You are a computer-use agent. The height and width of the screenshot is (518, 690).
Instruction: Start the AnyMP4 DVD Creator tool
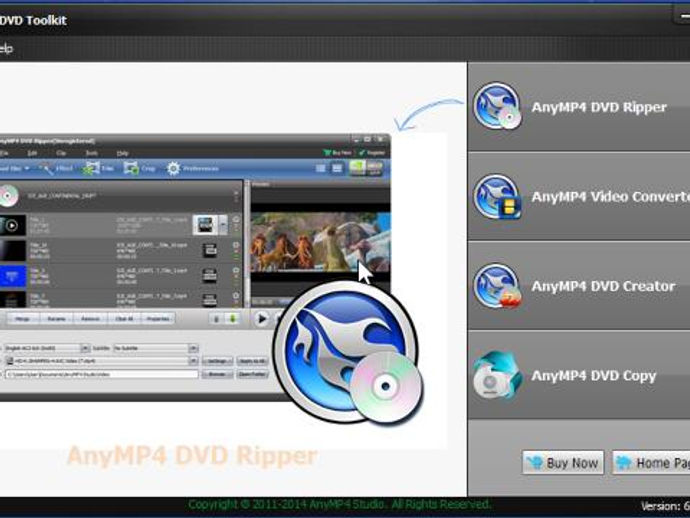click(x=579, y=286)
